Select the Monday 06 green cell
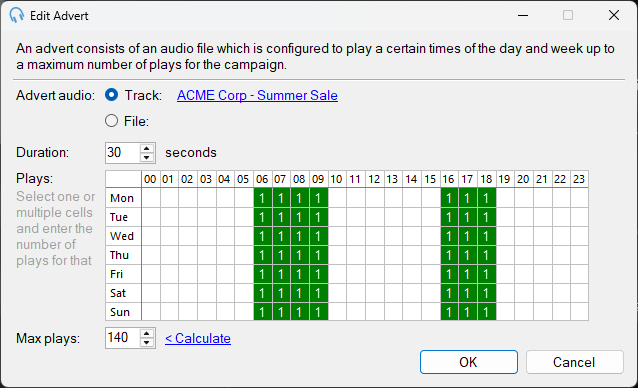This screenshot has height=388, width=638. coord(263,198)
